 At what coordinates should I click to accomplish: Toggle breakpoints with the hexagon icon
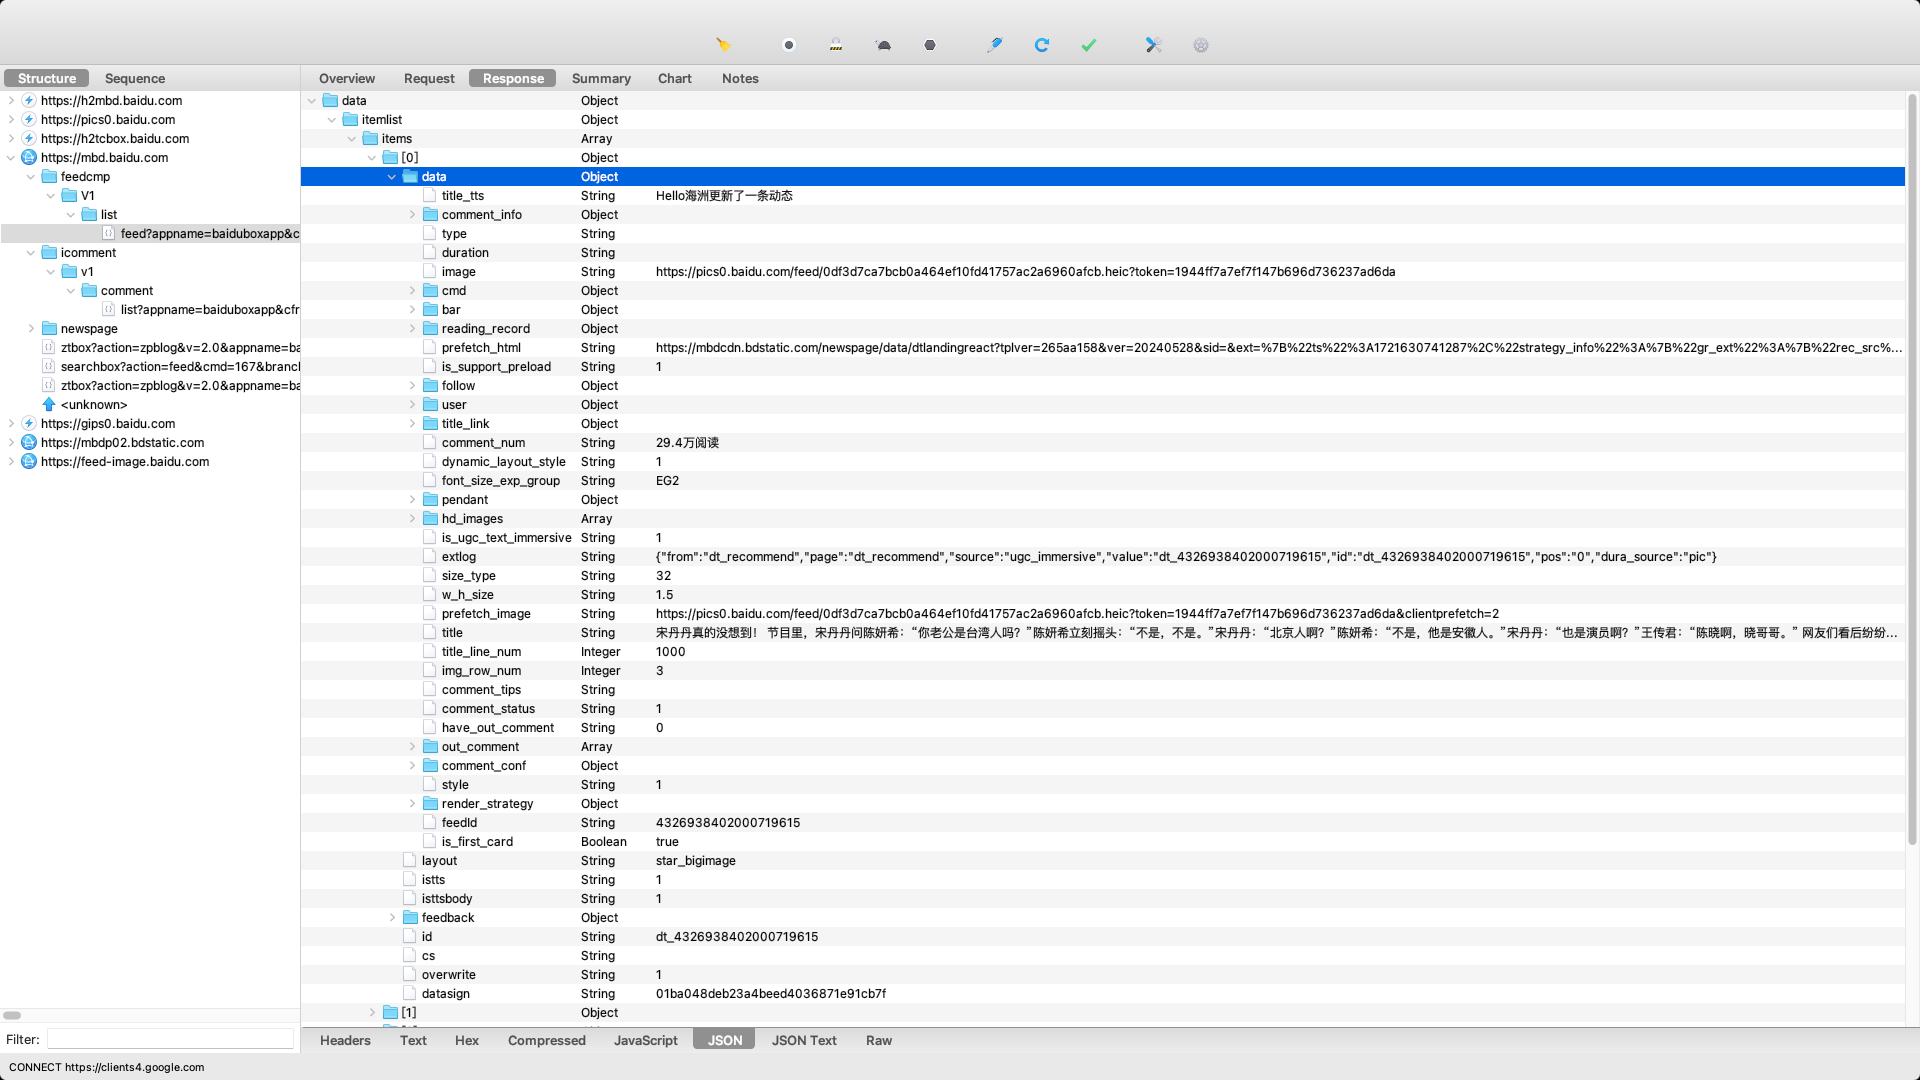930,45
